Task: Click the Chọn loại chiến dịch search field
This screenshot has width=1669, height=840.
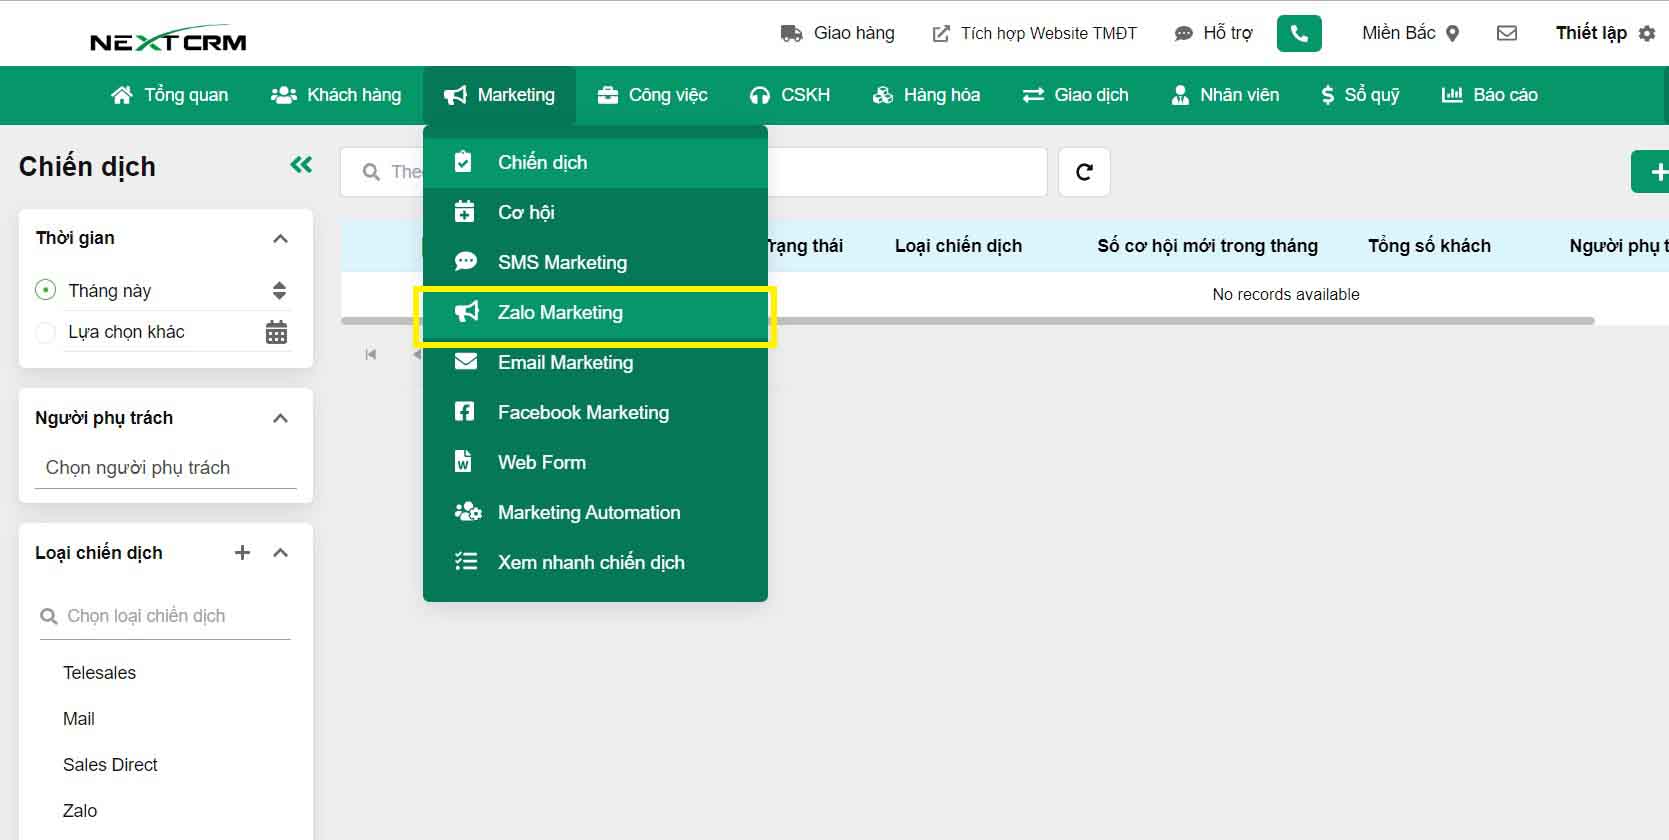Action: point(170,616)
